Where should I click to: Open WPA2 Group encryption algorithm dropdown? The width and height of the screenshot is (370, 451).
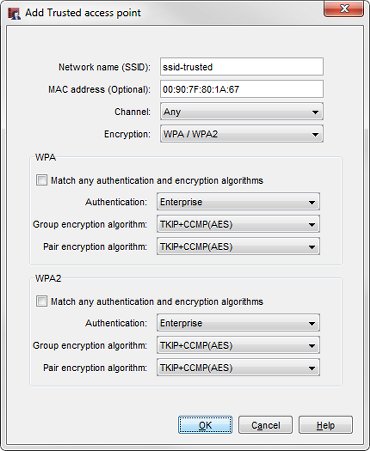point(238,345)
